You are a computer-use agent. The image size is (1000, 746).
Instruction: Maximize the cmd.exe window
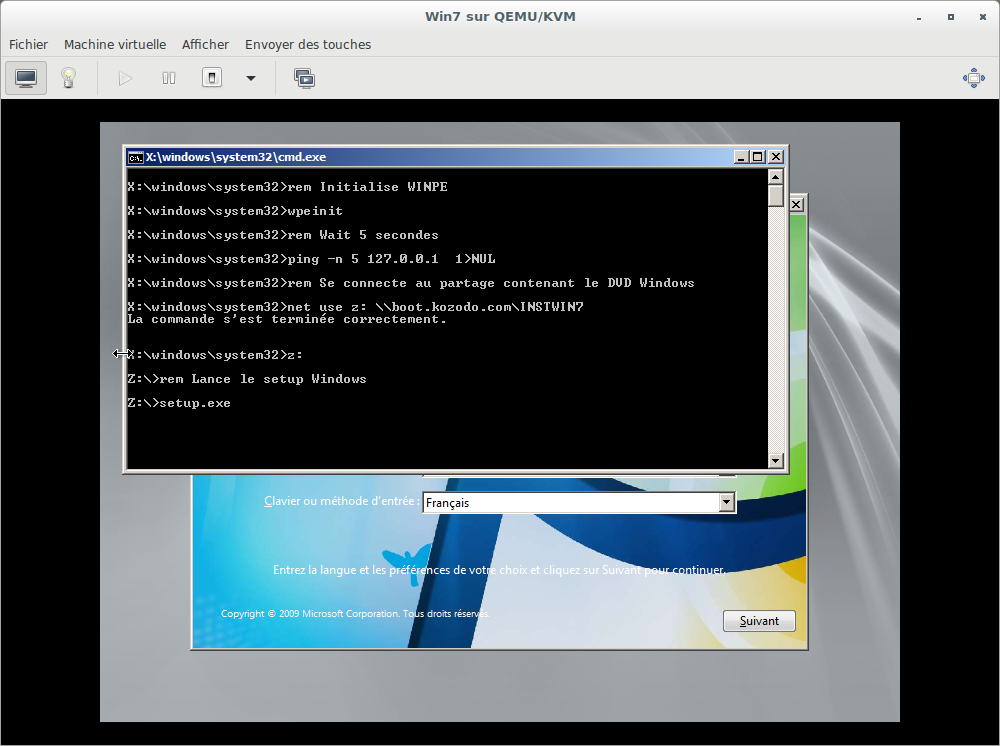click(758, 157)
